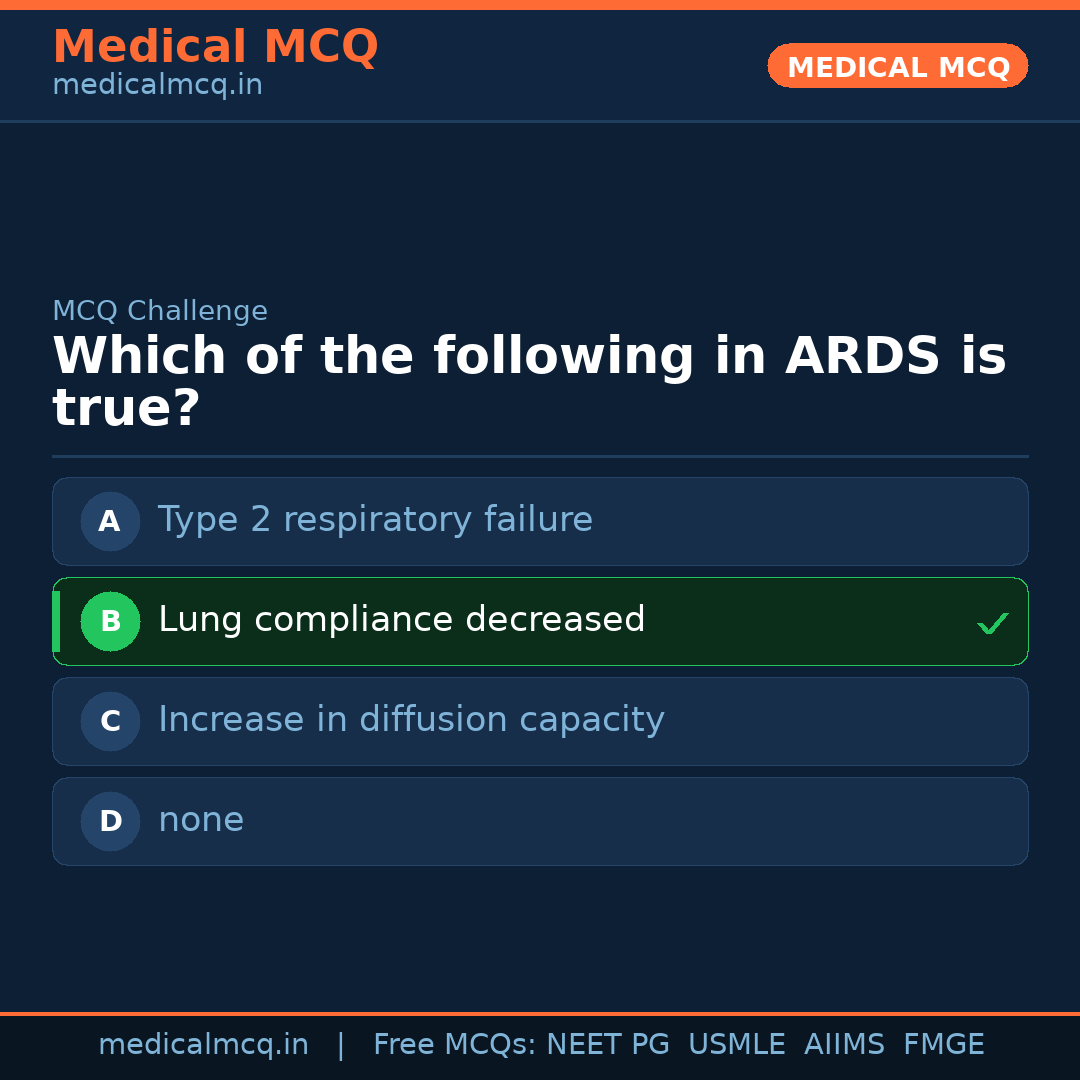This screenshot has height=1080, width=1080.
Task: Click the B letter badge in green circle
Action: coord(110,621)
